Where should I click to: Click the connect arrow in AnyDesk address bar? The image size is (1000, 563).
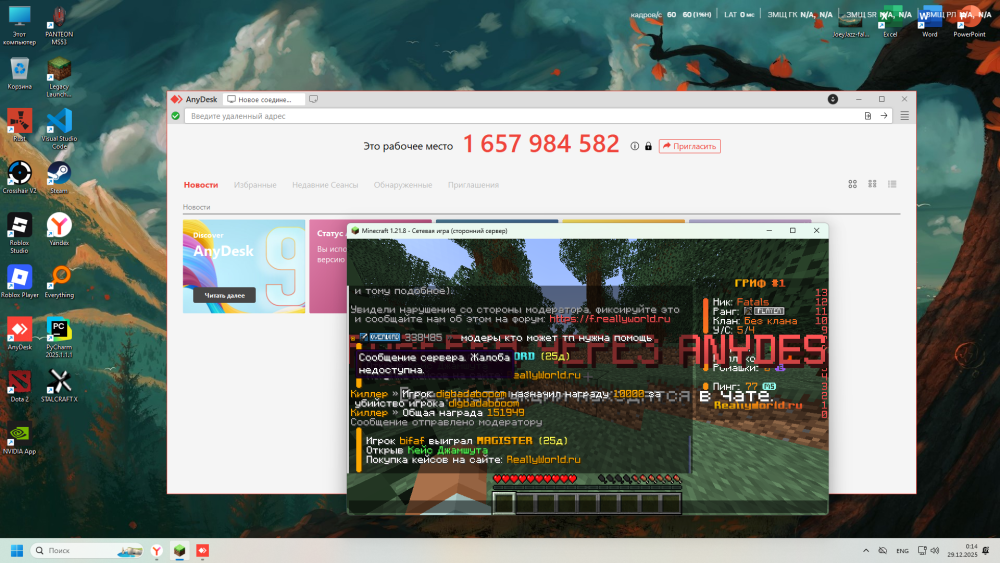click(x=884, y=116)
